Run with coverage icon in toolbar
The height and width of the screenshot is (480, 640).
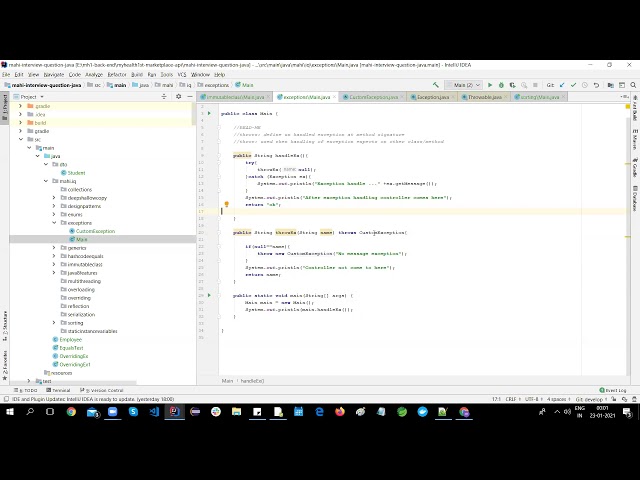pyautogui.click(x=512, y=85)
